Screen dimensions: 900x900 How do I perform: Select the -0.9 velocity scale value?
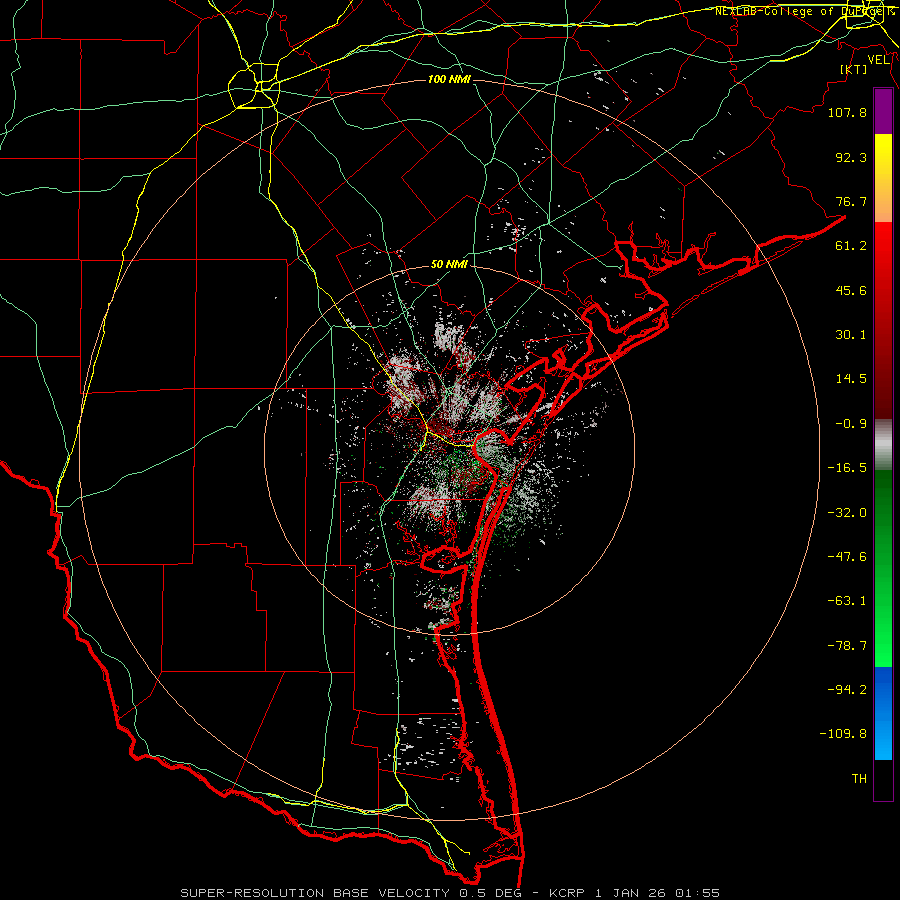[851, 424]
